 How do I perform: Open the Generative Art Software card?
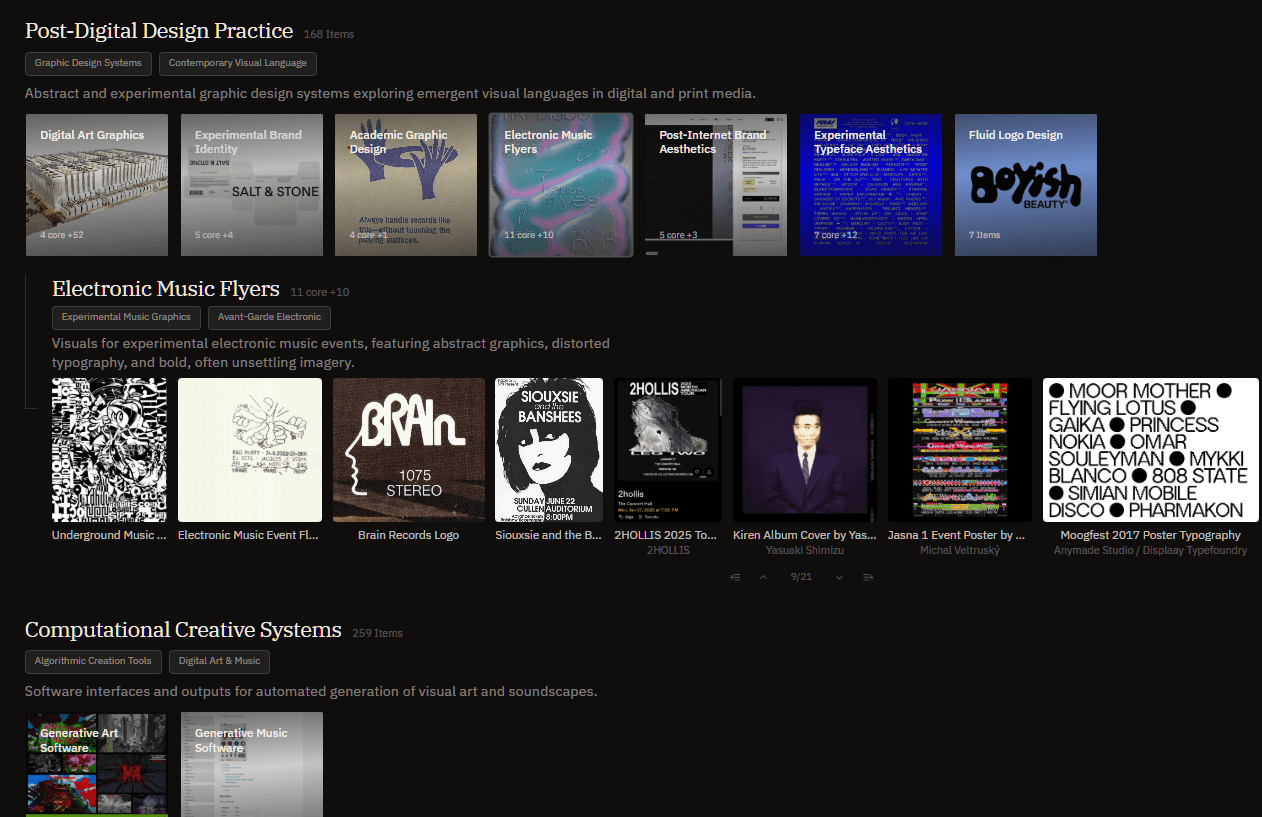click(97, 764)
